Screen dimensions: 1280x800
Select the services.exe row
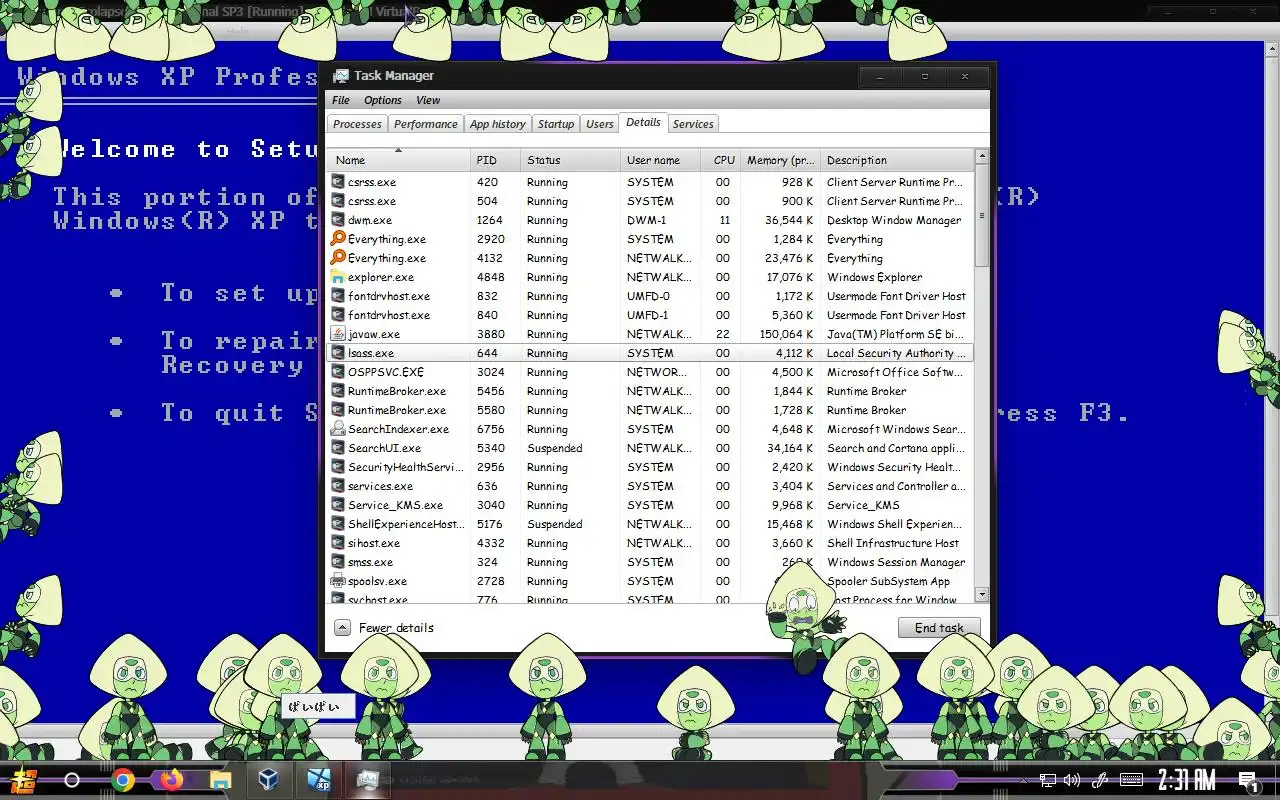pos(650,486)
